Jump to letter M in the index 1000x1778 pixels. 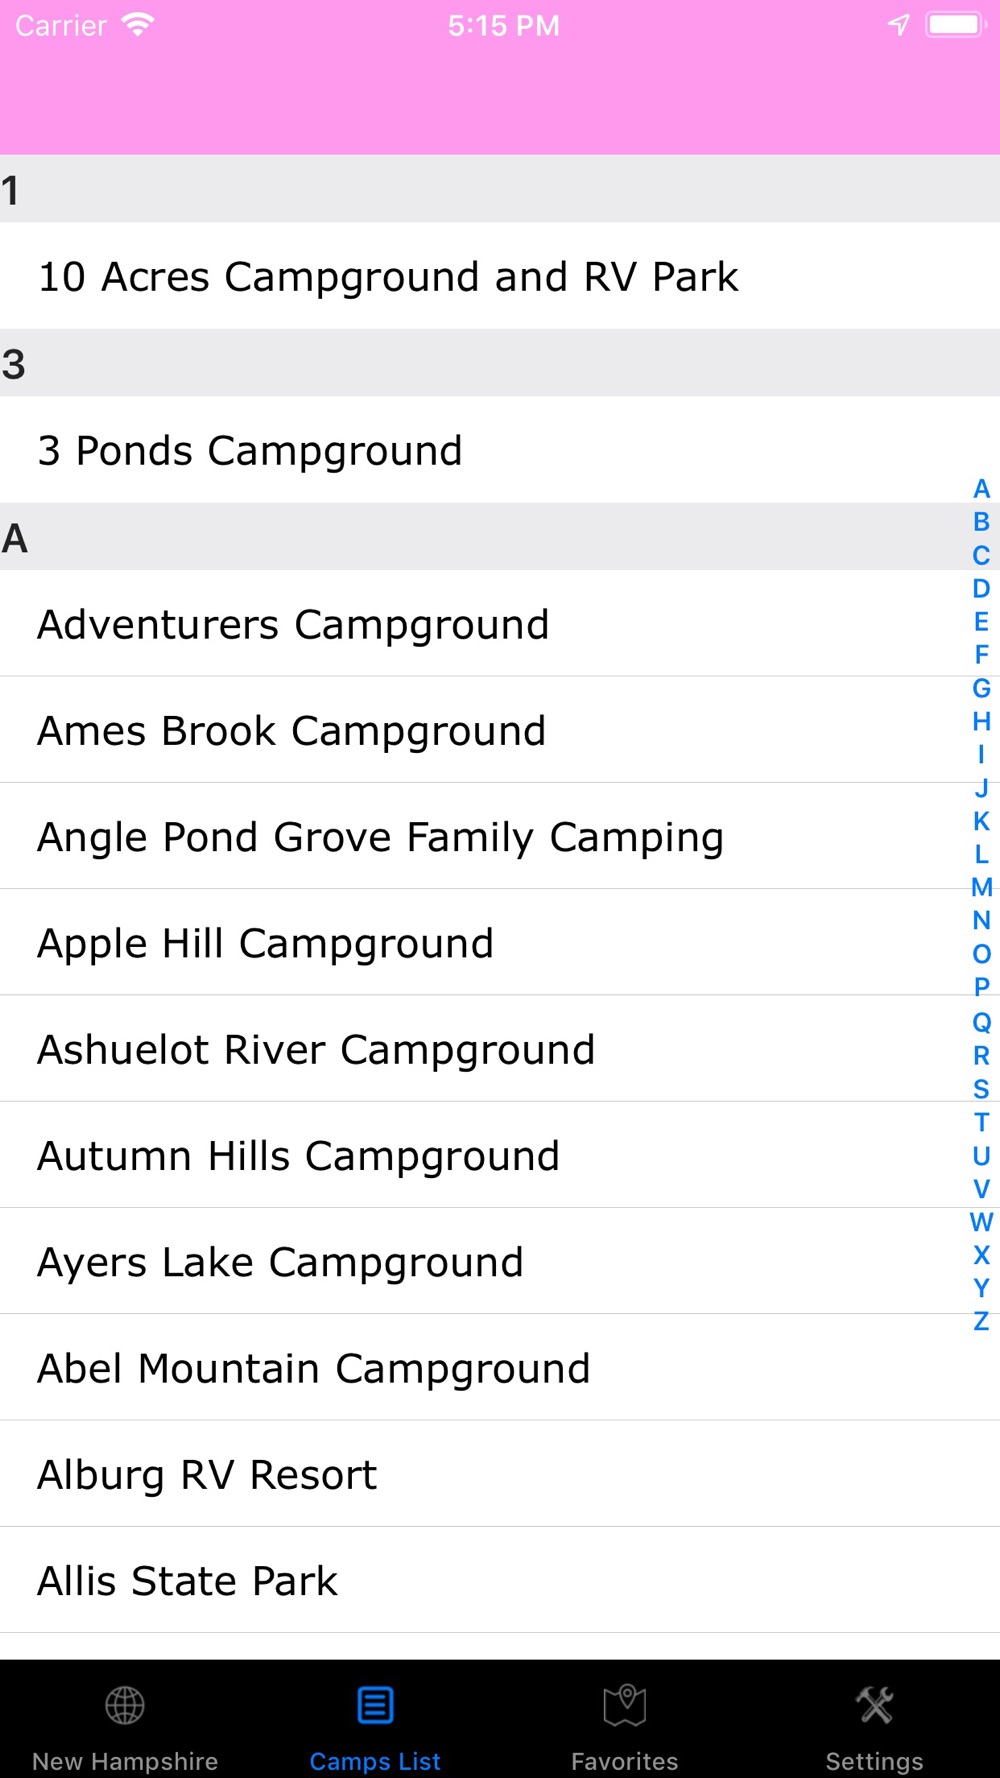981,887
